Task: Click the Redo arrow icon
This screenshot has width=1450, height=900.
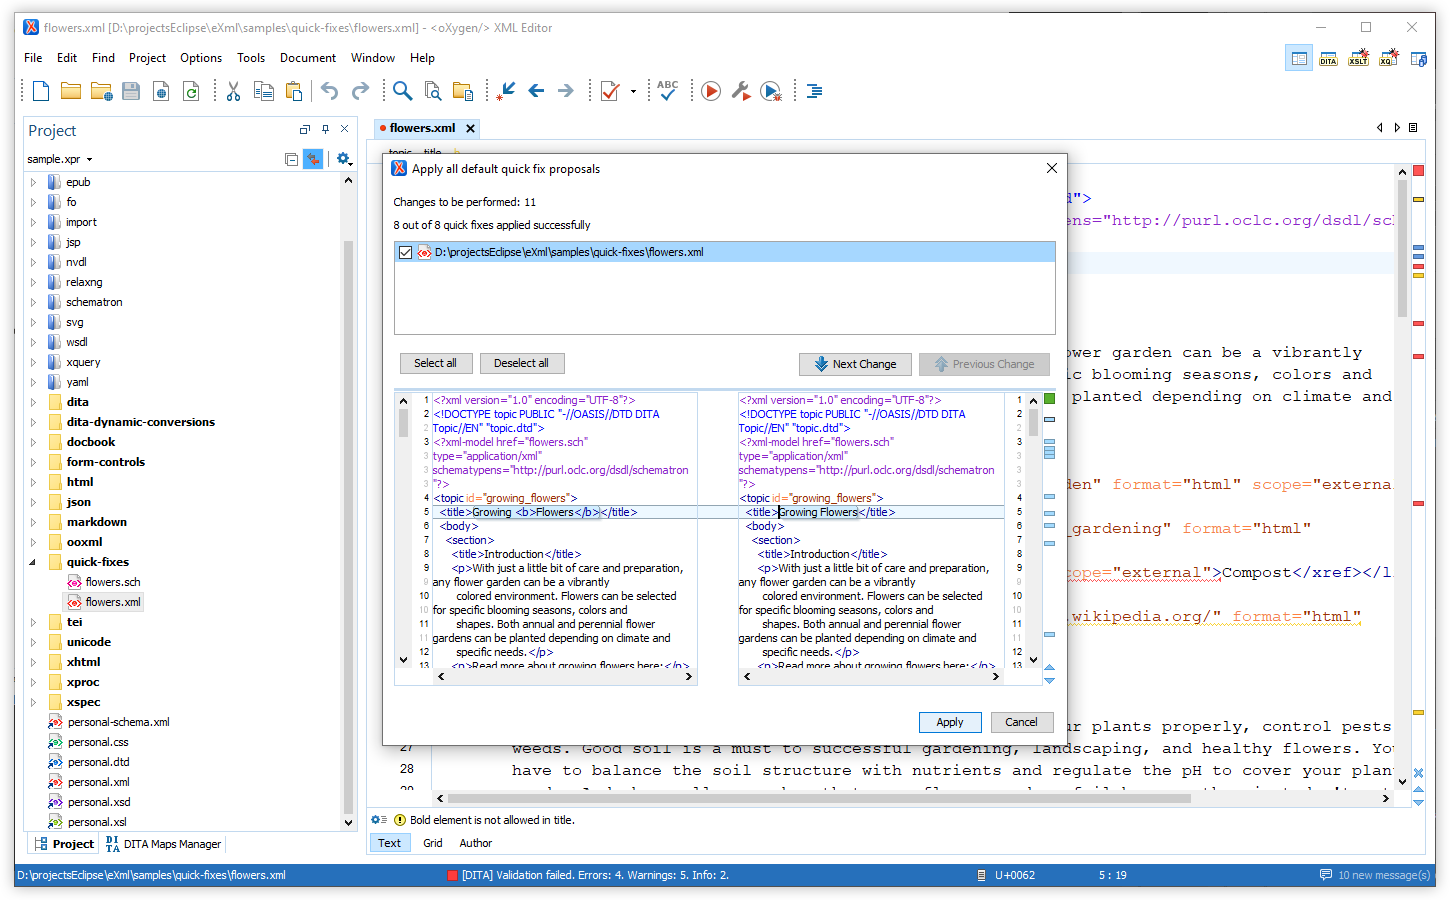Action: 360,91
